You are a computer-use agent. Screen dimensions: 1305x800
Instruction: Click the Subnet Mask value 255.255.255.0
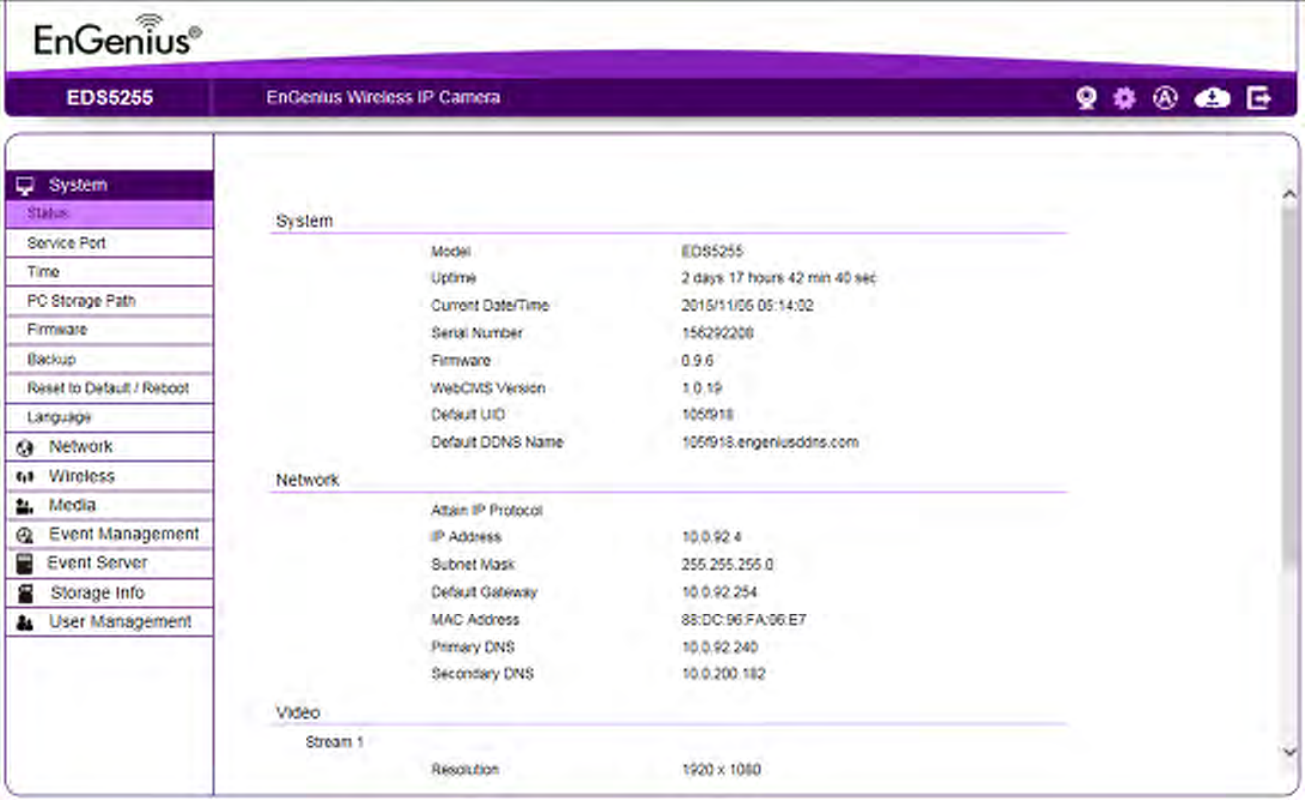coord(727,565)
